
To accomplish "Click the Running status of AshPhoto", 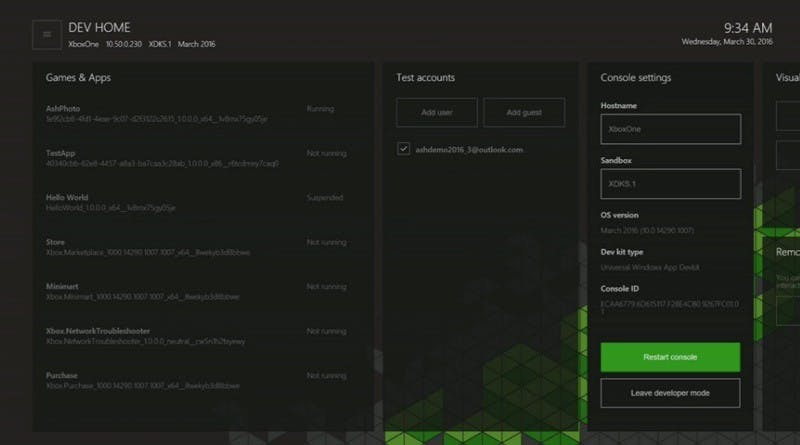I will 320,109.
